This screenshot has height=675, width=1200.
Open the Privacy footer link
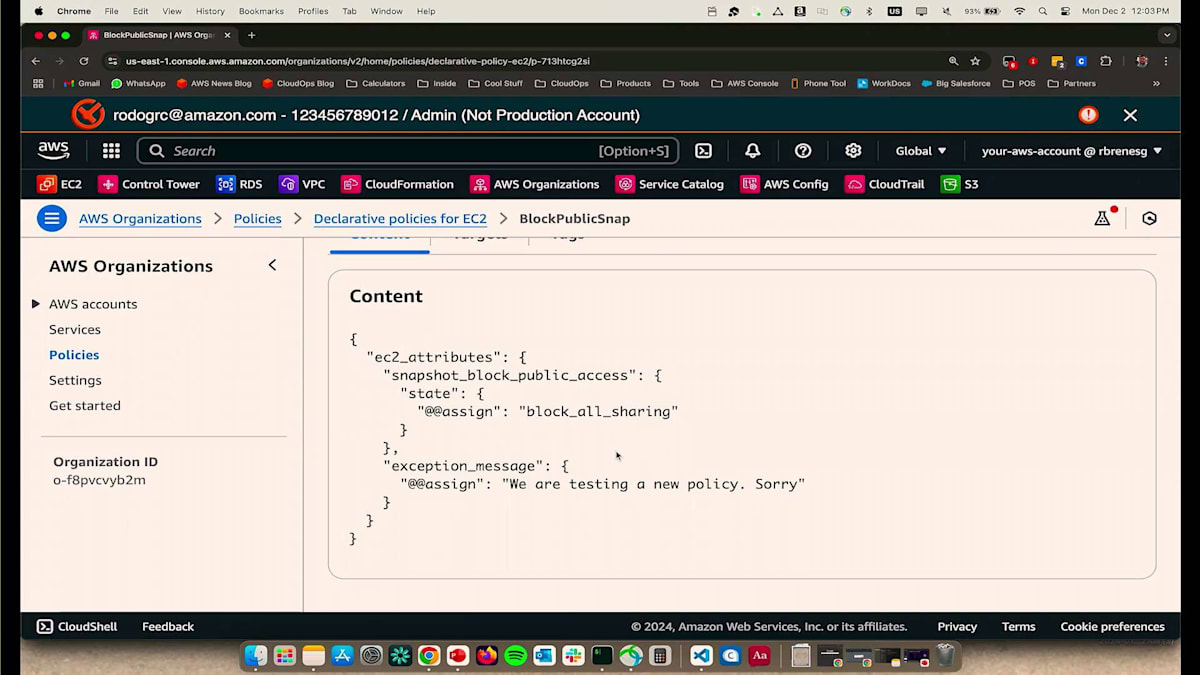[x=957, y=626]
